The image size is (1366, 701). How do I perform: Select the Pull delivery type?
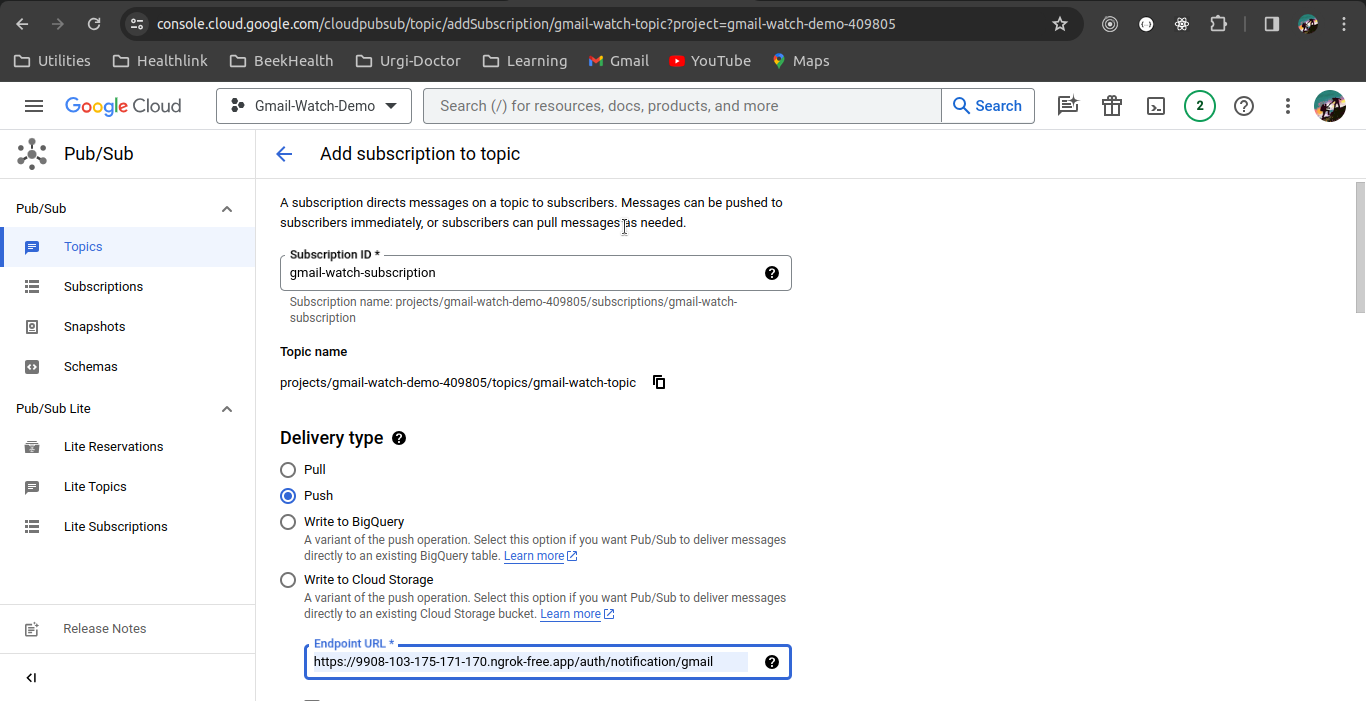coord(288,470)
